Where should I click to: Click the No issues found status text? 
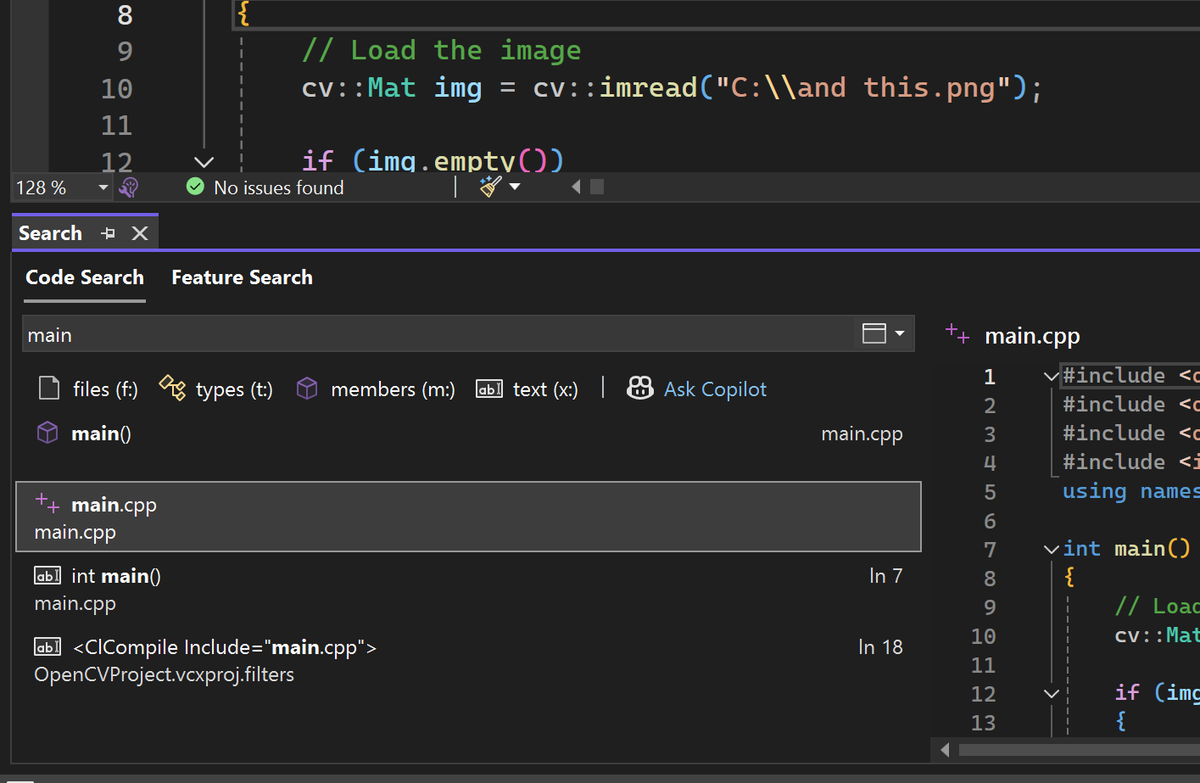278,188
